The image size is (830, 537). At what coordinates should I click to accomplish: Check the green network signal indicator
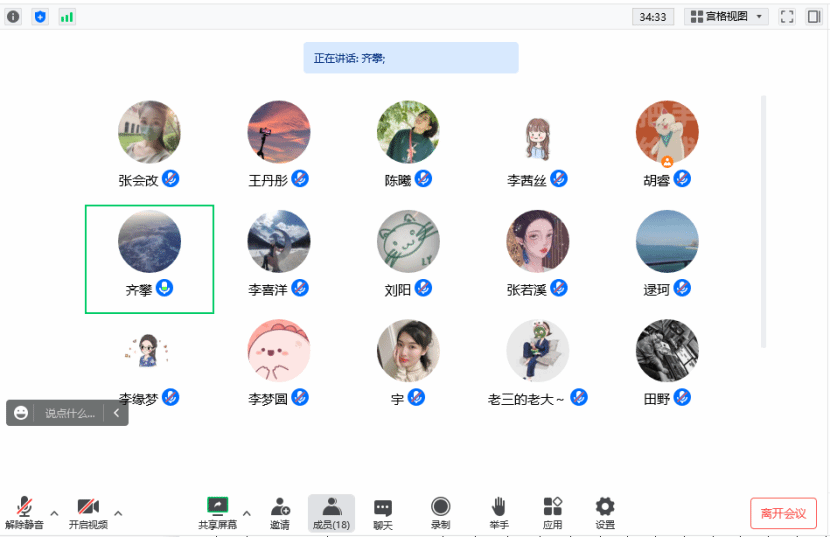click(67, 16)
